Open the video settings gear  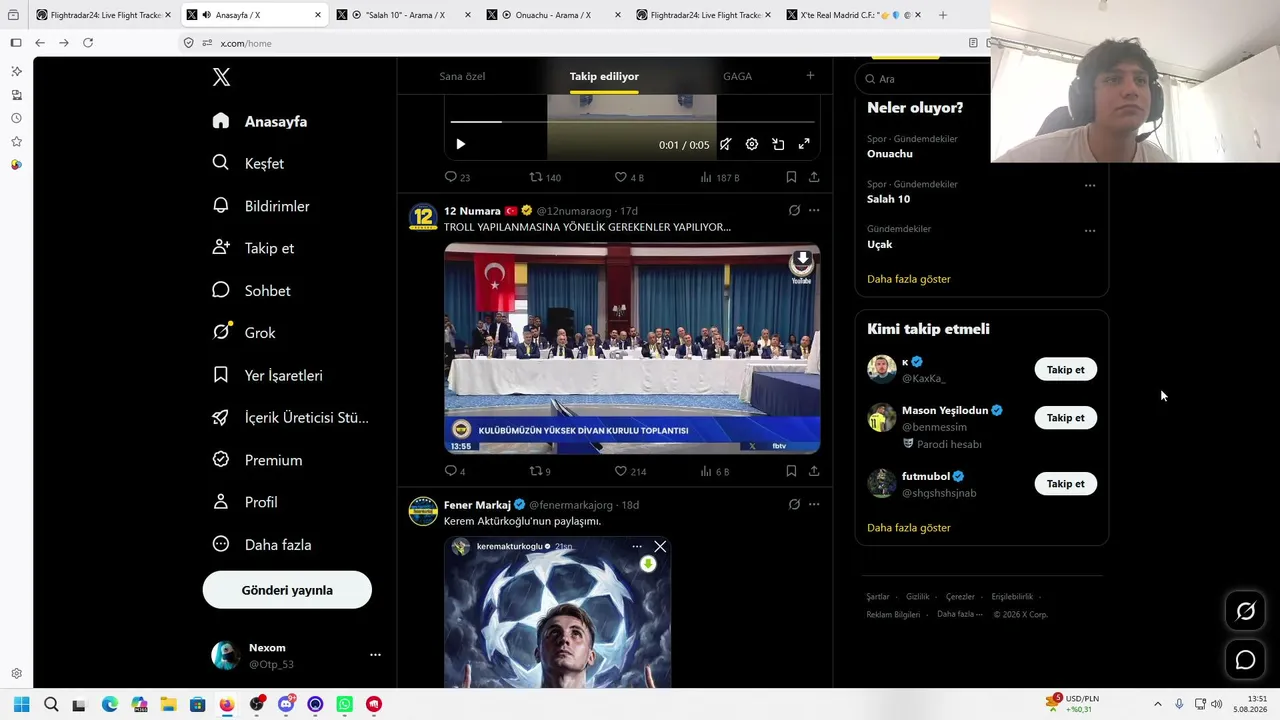tap(752, 144)
